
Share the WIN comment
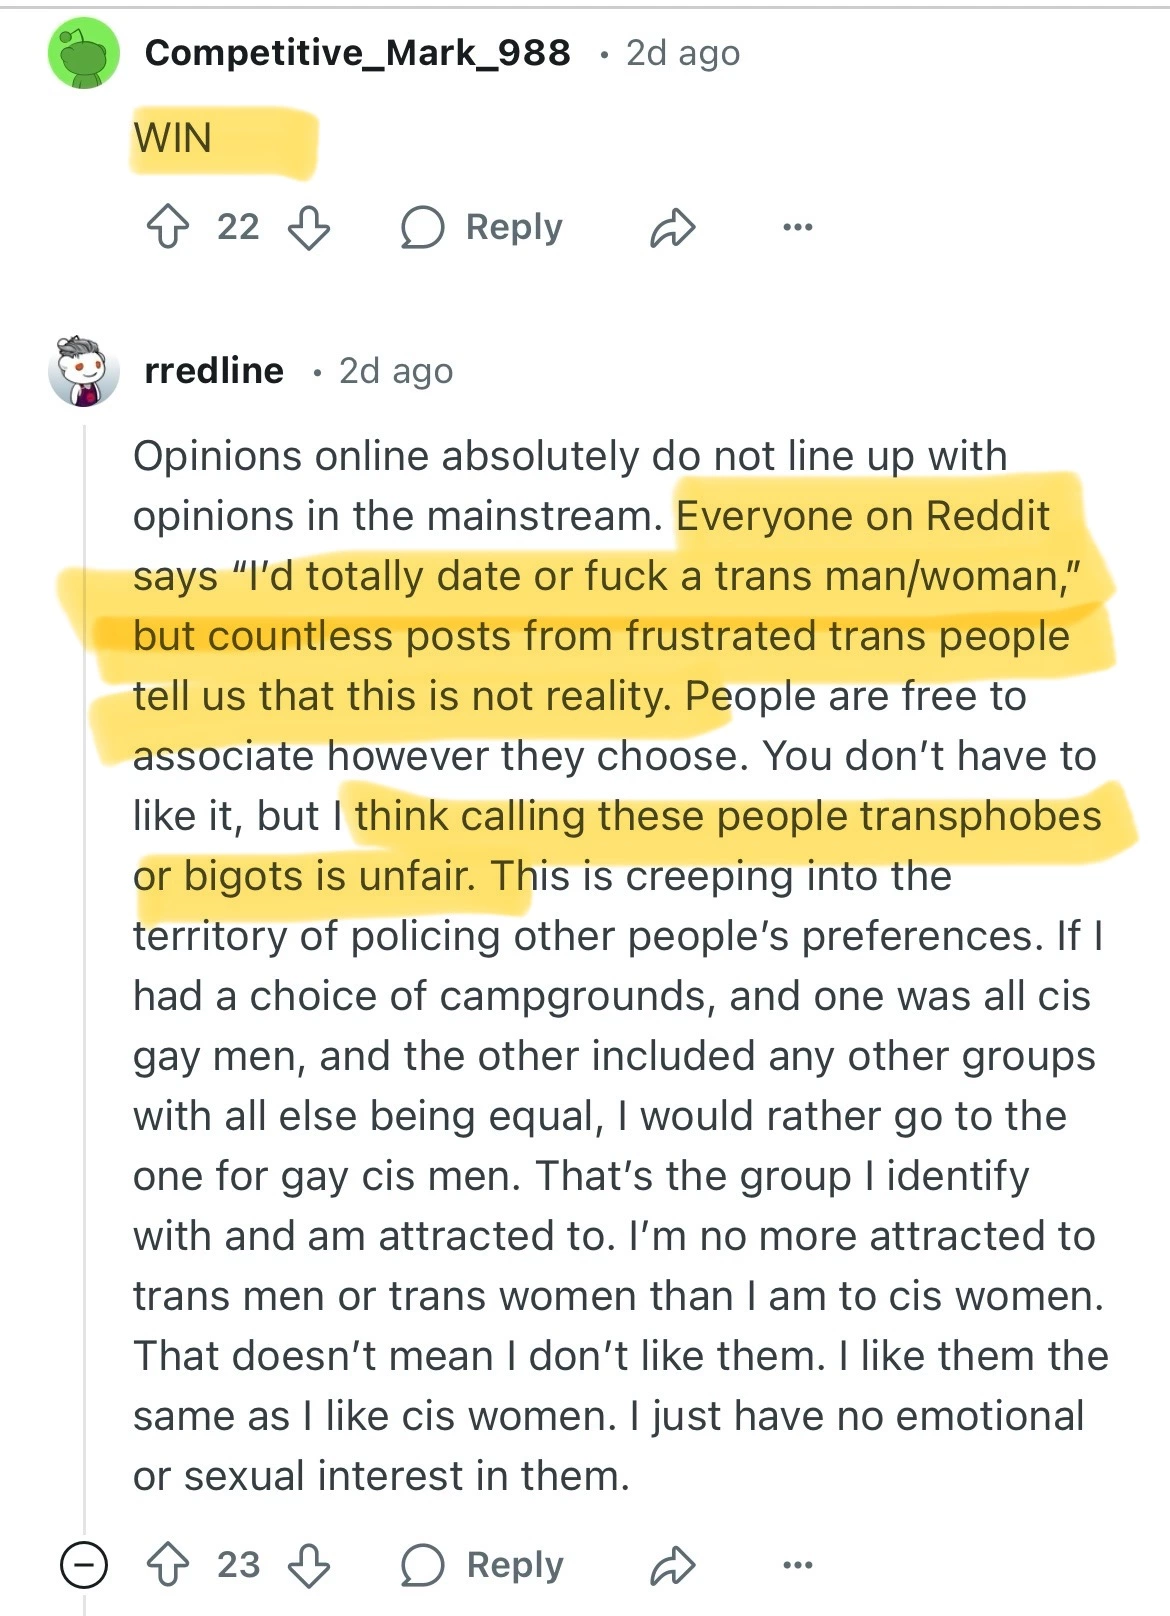672,228
